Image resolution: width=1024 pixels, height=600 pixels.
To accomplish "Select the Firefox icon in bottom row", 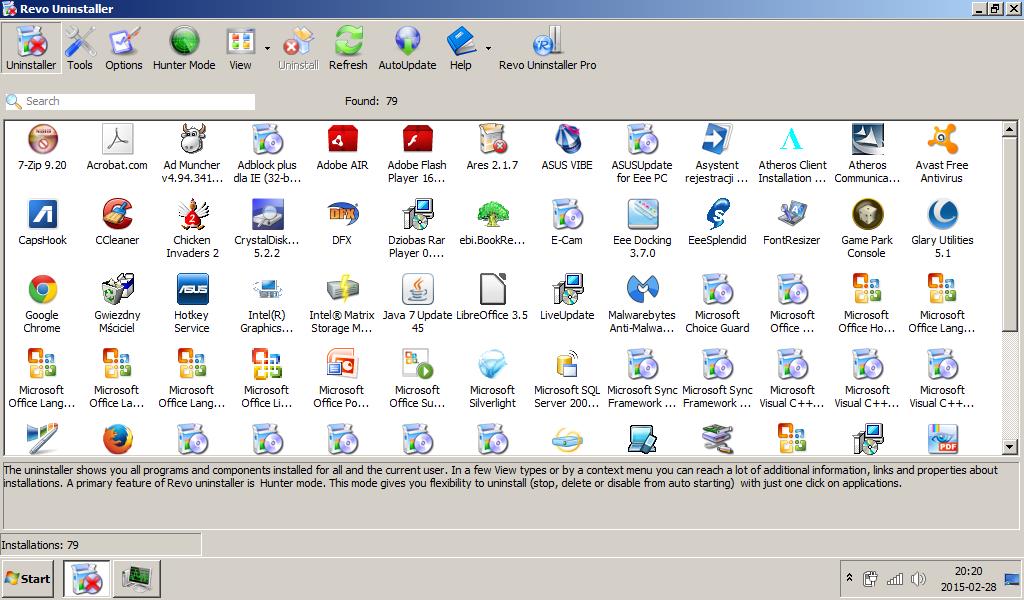I will click(118, 439).
